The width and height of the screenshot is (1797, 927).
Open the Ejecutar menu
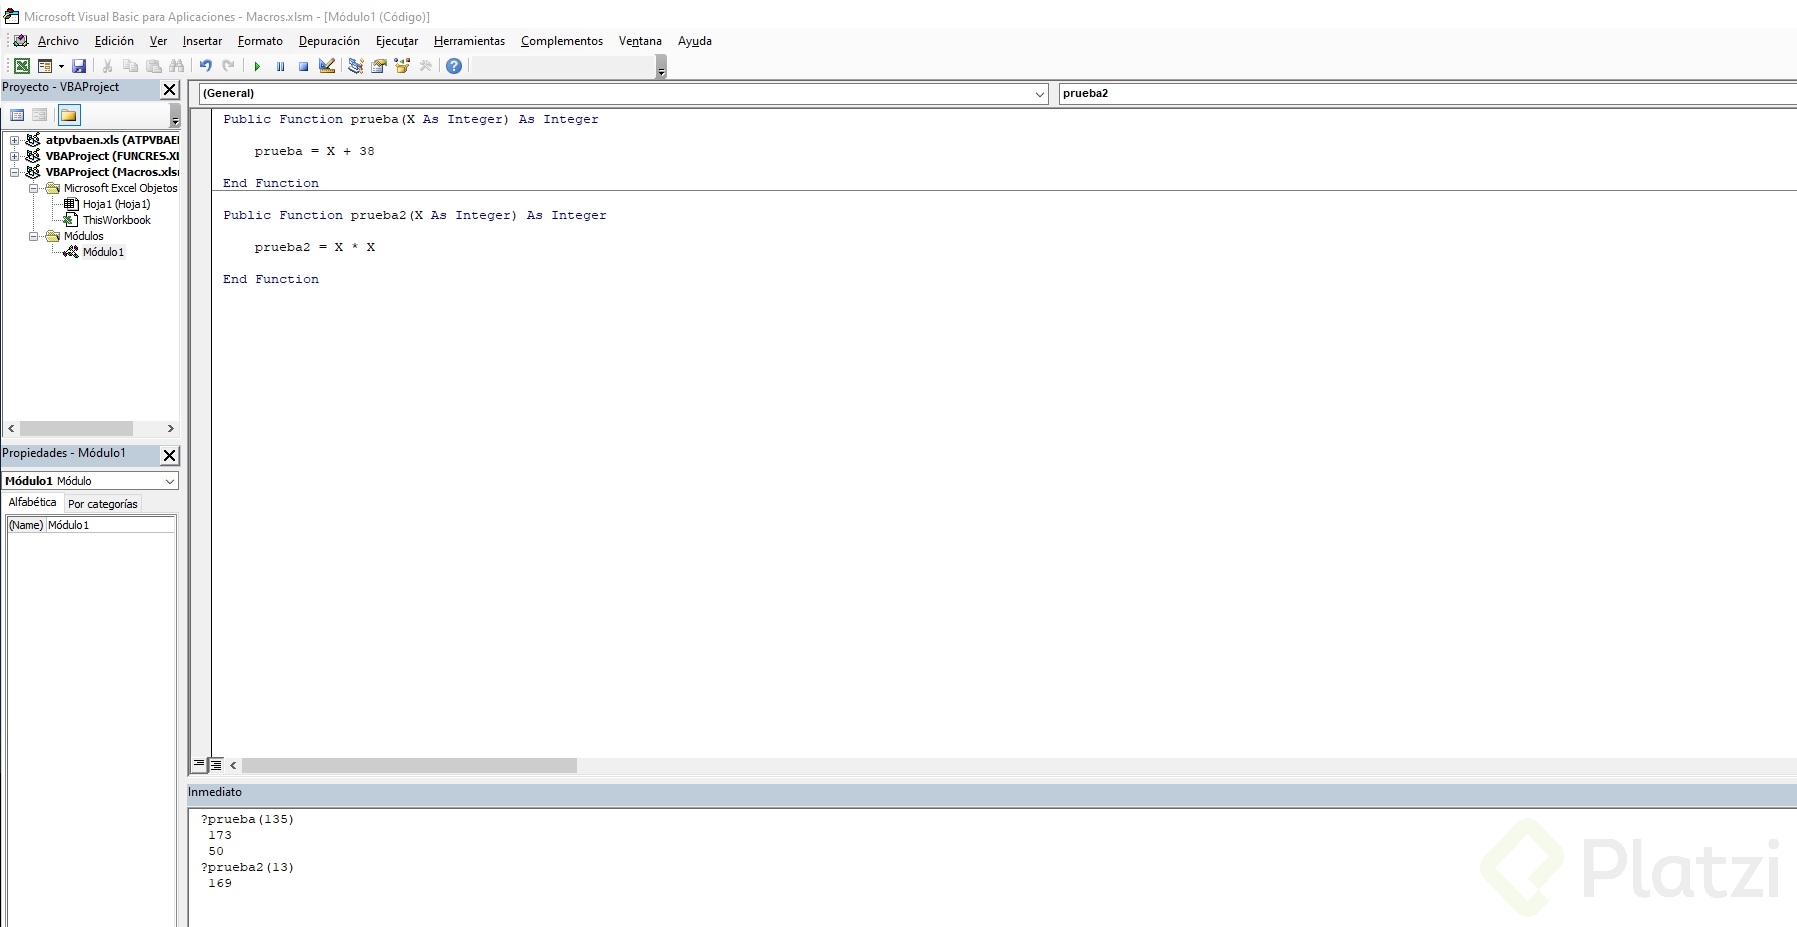tap(397, 41)
